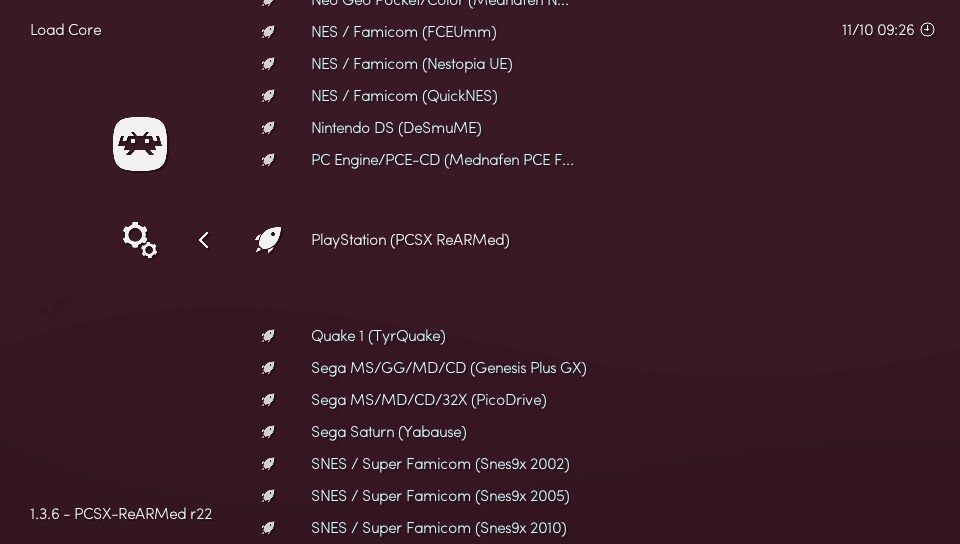960x544 pixels.
Task: Click the Load Core title label
Action: (x=66, y=30)
